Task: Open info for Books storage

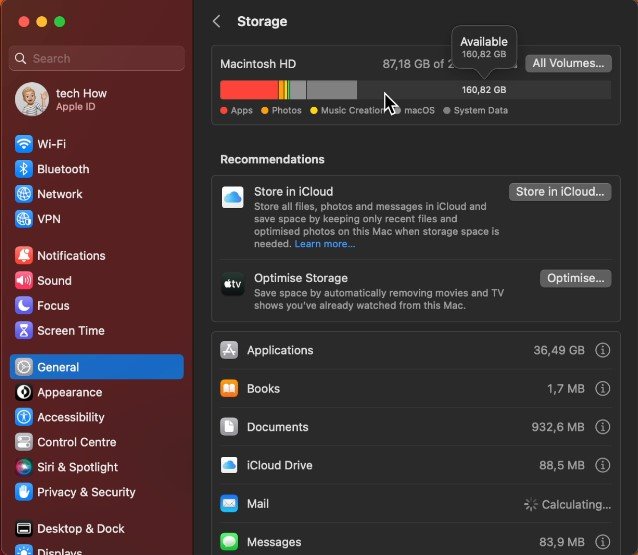Action: point(602,389)
